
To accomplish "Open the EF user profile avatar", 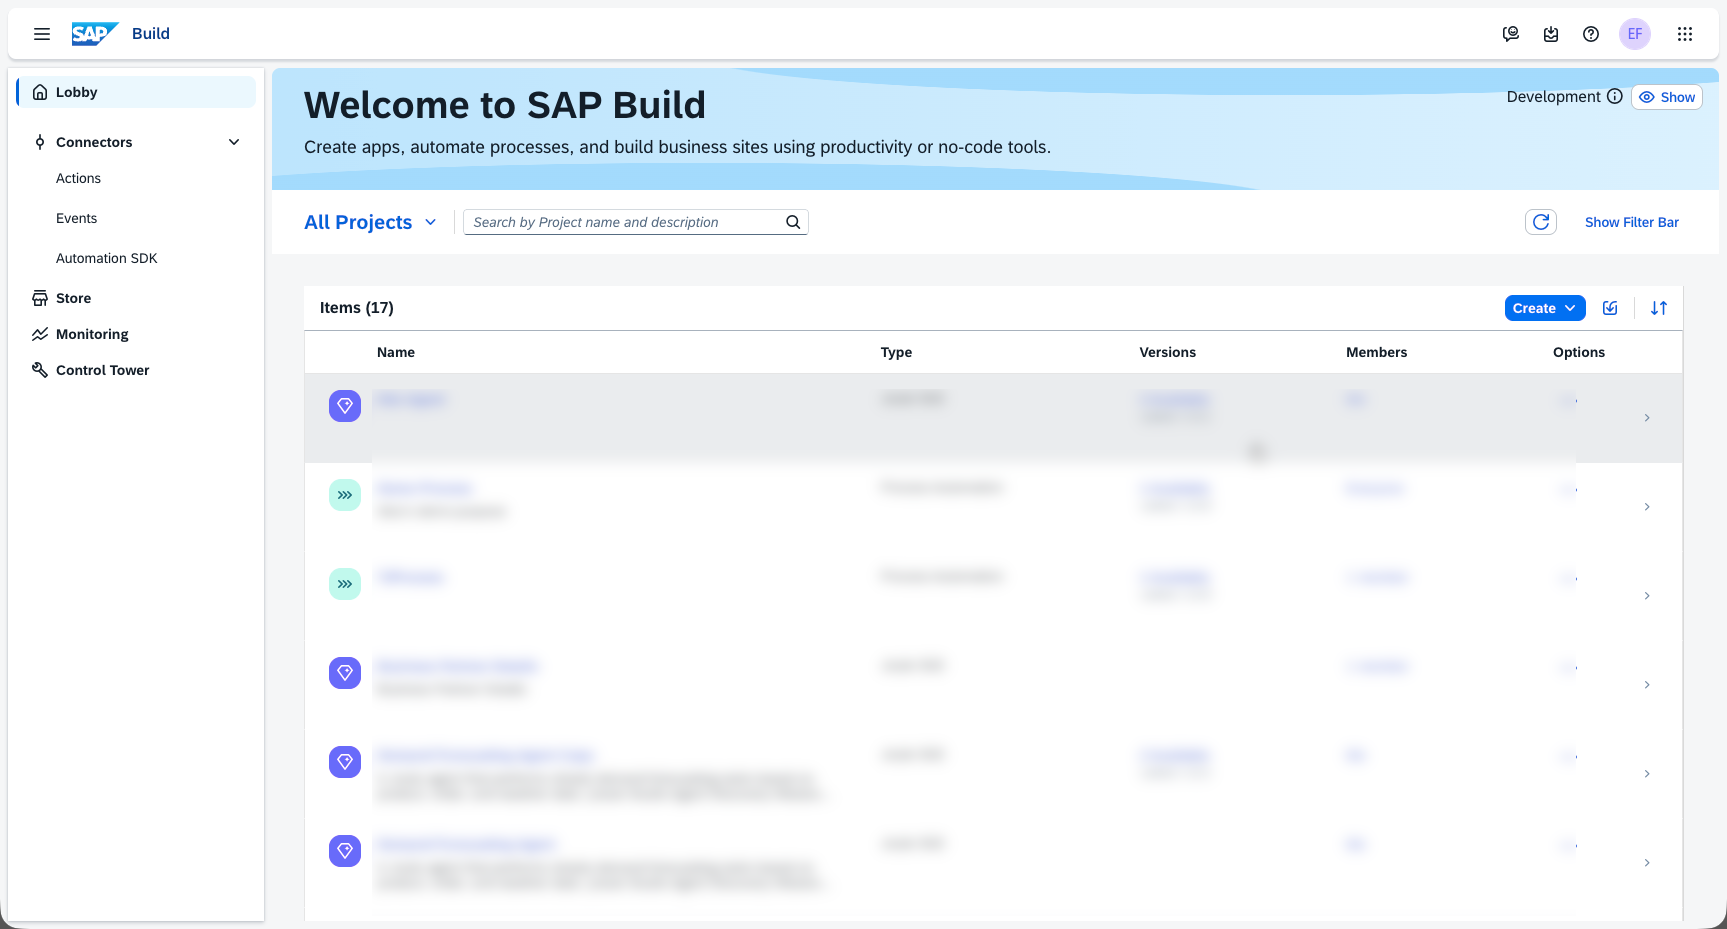I will [x=1635, y=34].
